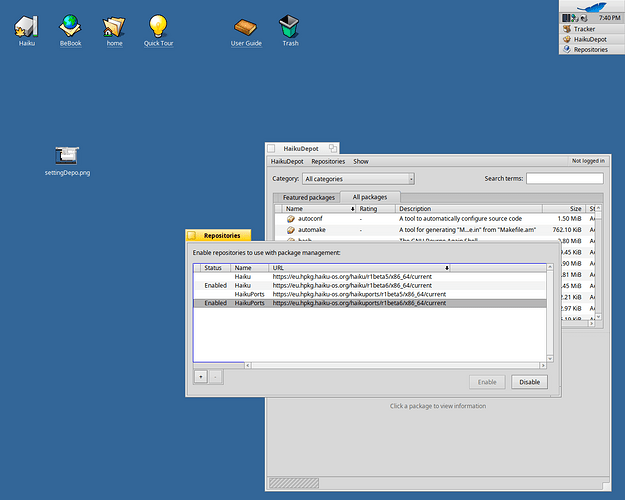Viewport: 625px width, 500px height.
Task: Select the automake package row
Action: [x=434, y=230]
